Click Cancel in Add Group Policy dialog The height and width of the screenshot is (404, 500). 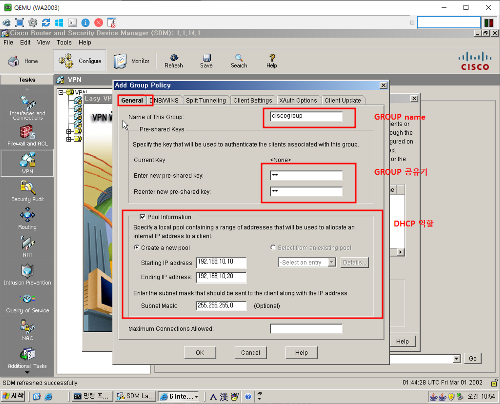tap(251, 352)
